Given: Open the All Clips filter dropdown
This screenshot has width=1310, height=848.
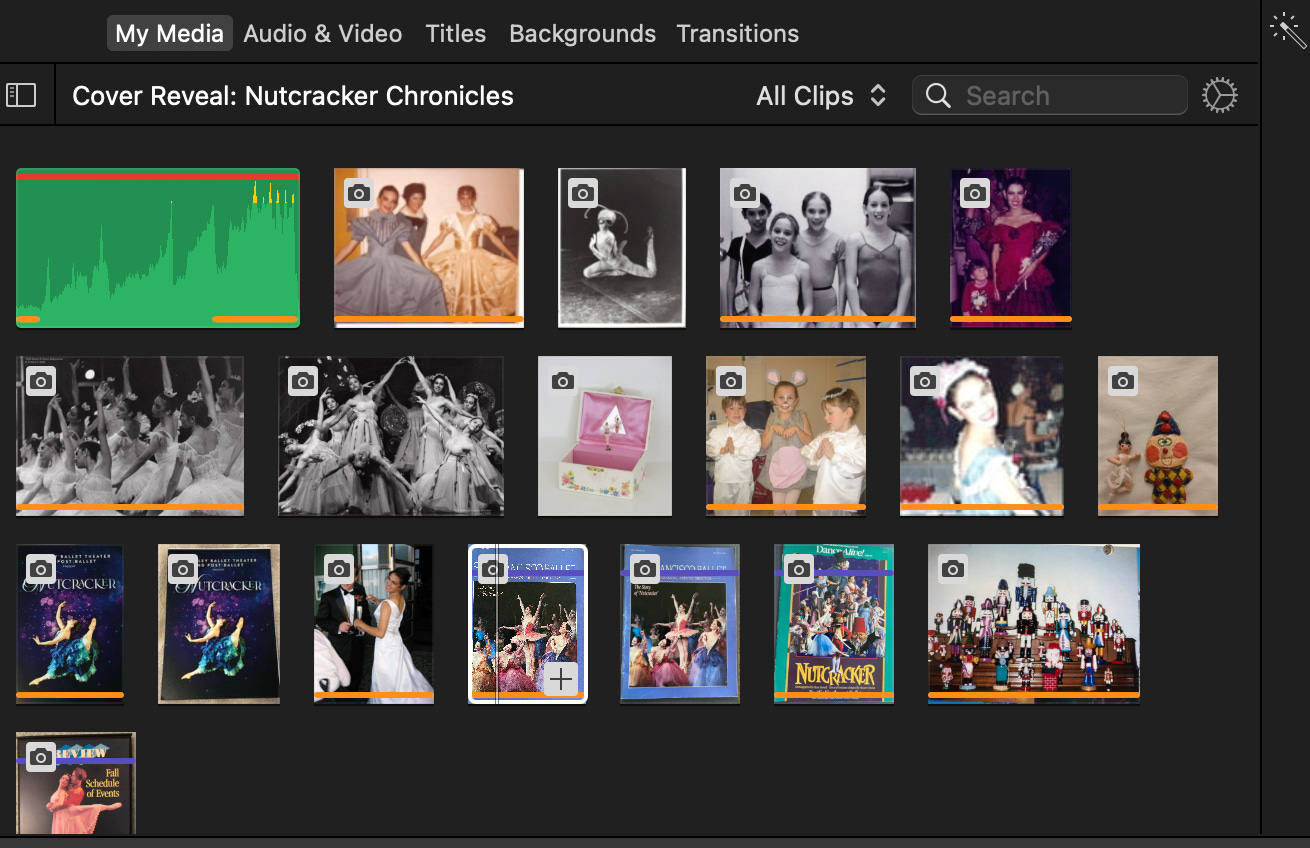Looking at the screenshot, I should pos(821,96).
